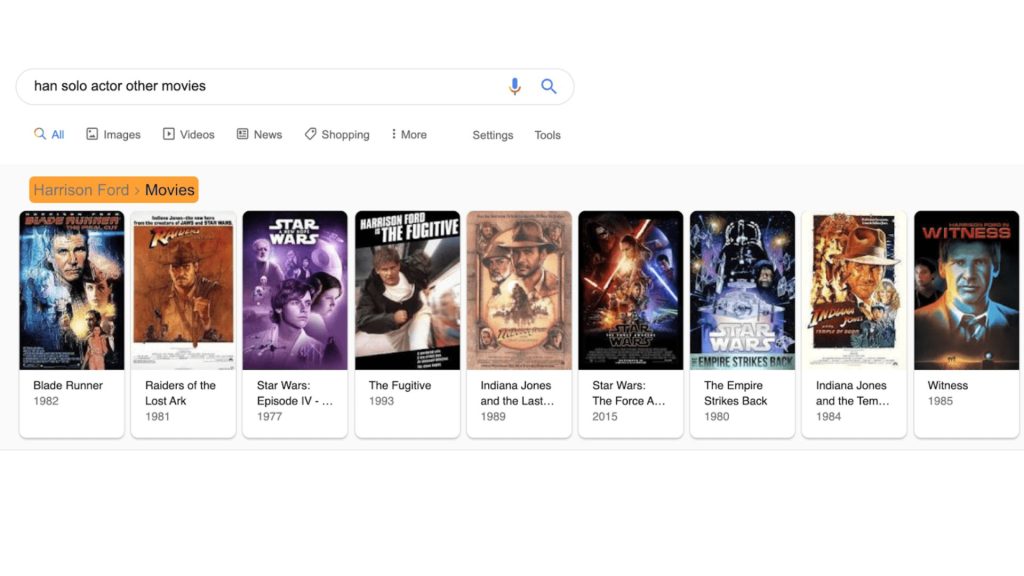The height and width of the screenshot is (576, 1024).
Task: Switch to the Images tab
Action: click(114, 135)
